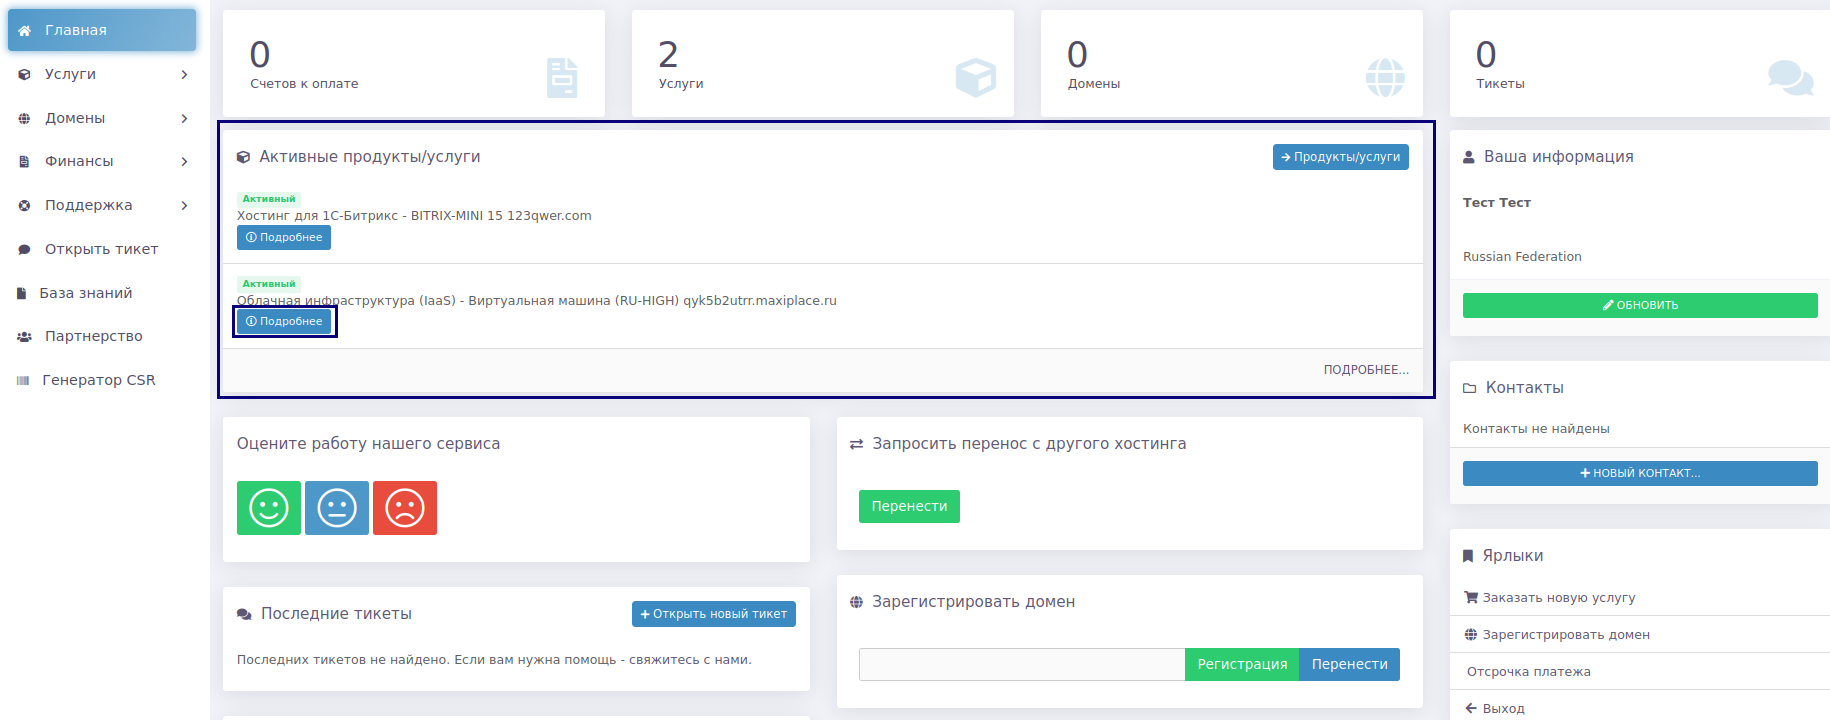Click the people icon beside Партнерство

[x=25, y=336]
